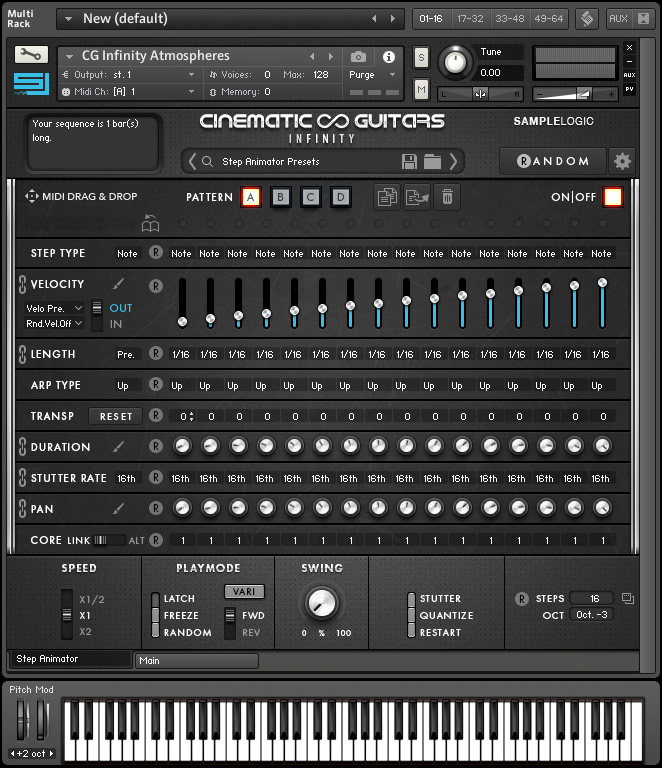Select pattern D
Image resolution: width=662 pixels, height=768 pixels.
pos(341,197)
